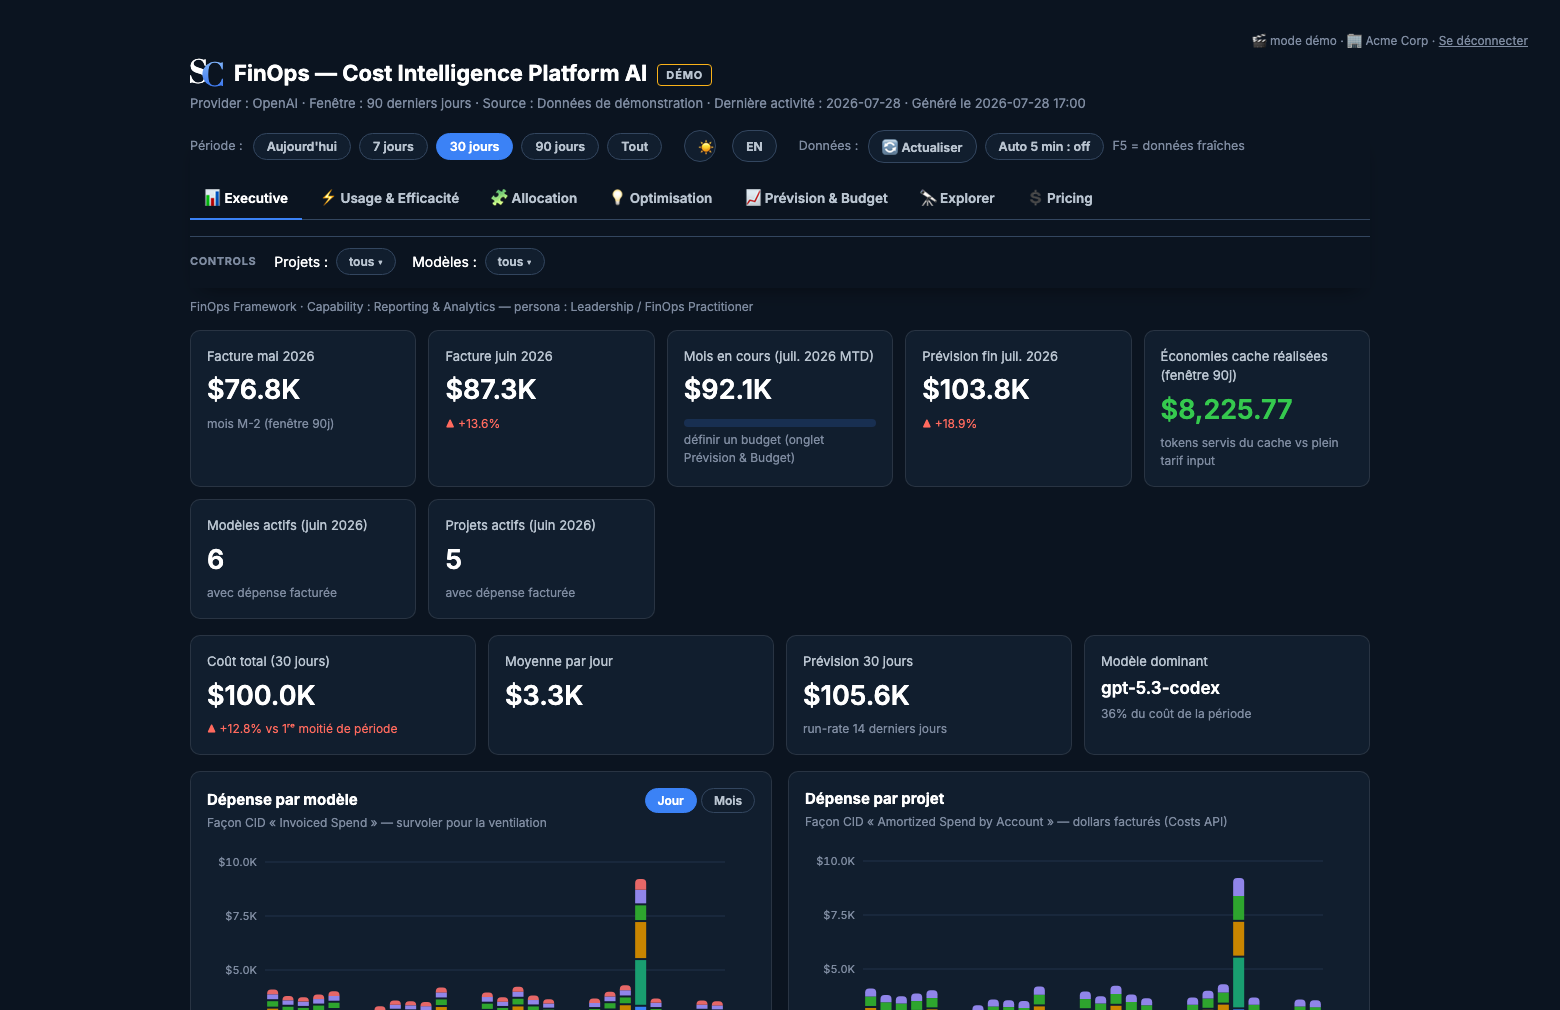Open the Projets filter dropdown
Image resolution: width=1560 pixels, height=1010 pixels.
[x=366, y=262]
